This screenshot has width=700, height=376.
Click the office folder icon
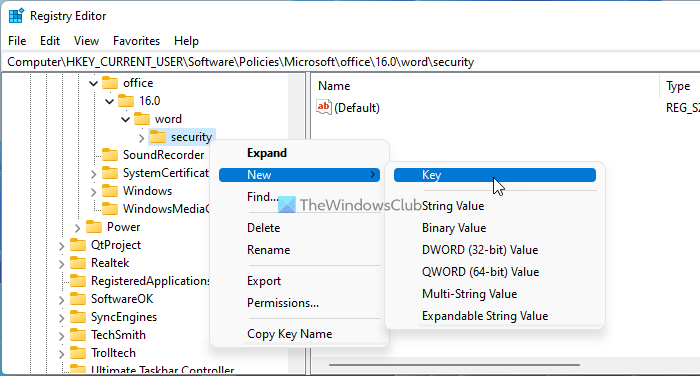pyautogui.click(x=110, y=83)
